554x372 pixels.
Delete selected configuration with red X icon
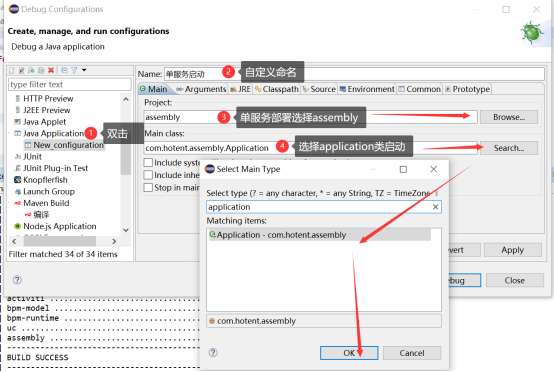(x=51, y=70)
